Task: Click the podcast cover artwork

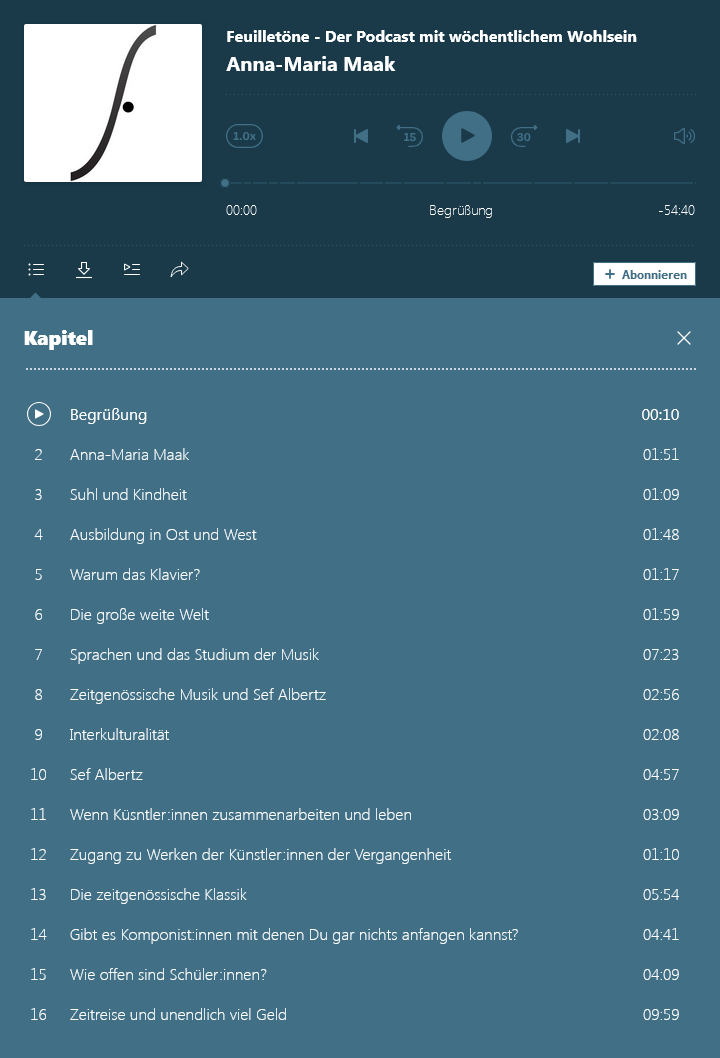Action: click(113, 103)
